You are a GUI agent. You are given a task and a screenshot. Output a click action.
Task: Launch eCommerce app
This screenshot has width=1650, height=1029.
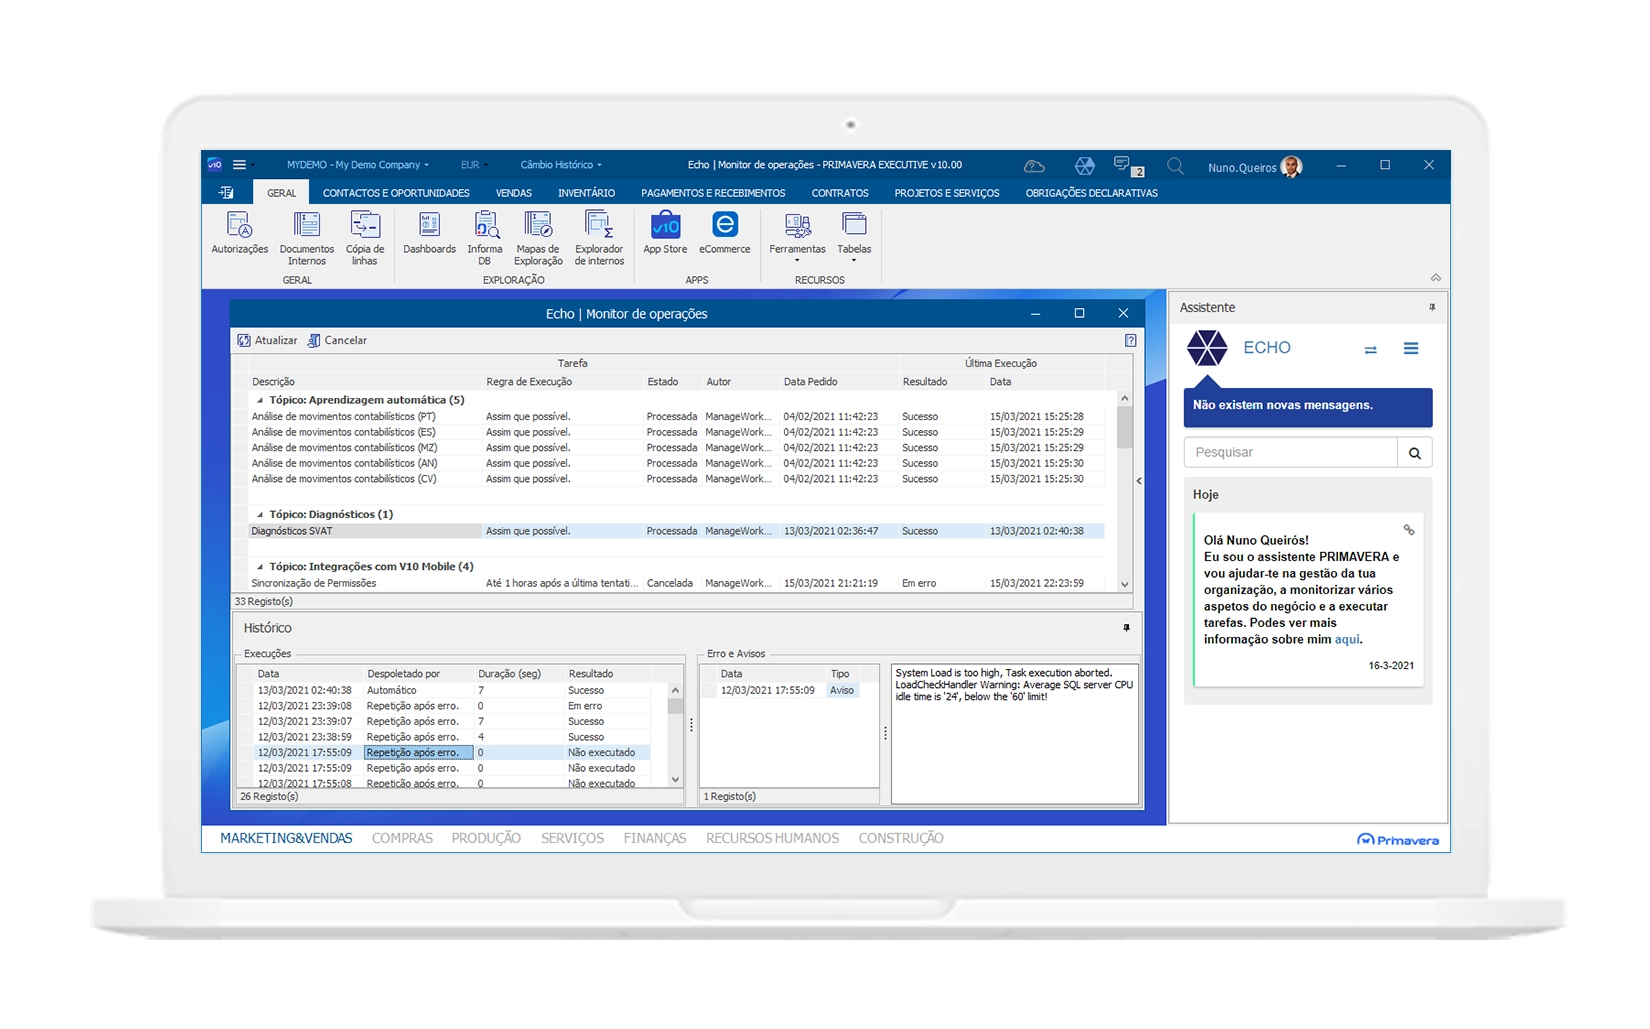[724, 233]
